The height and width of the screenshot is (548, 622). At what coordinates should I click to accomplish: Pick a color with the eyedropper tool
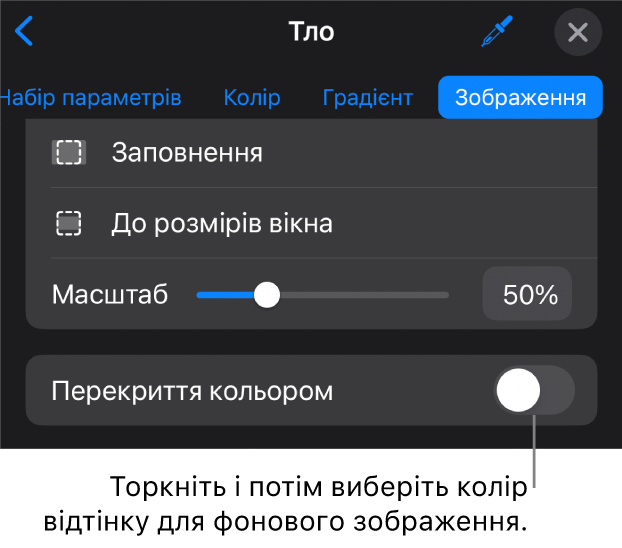[x=497, y=31]
